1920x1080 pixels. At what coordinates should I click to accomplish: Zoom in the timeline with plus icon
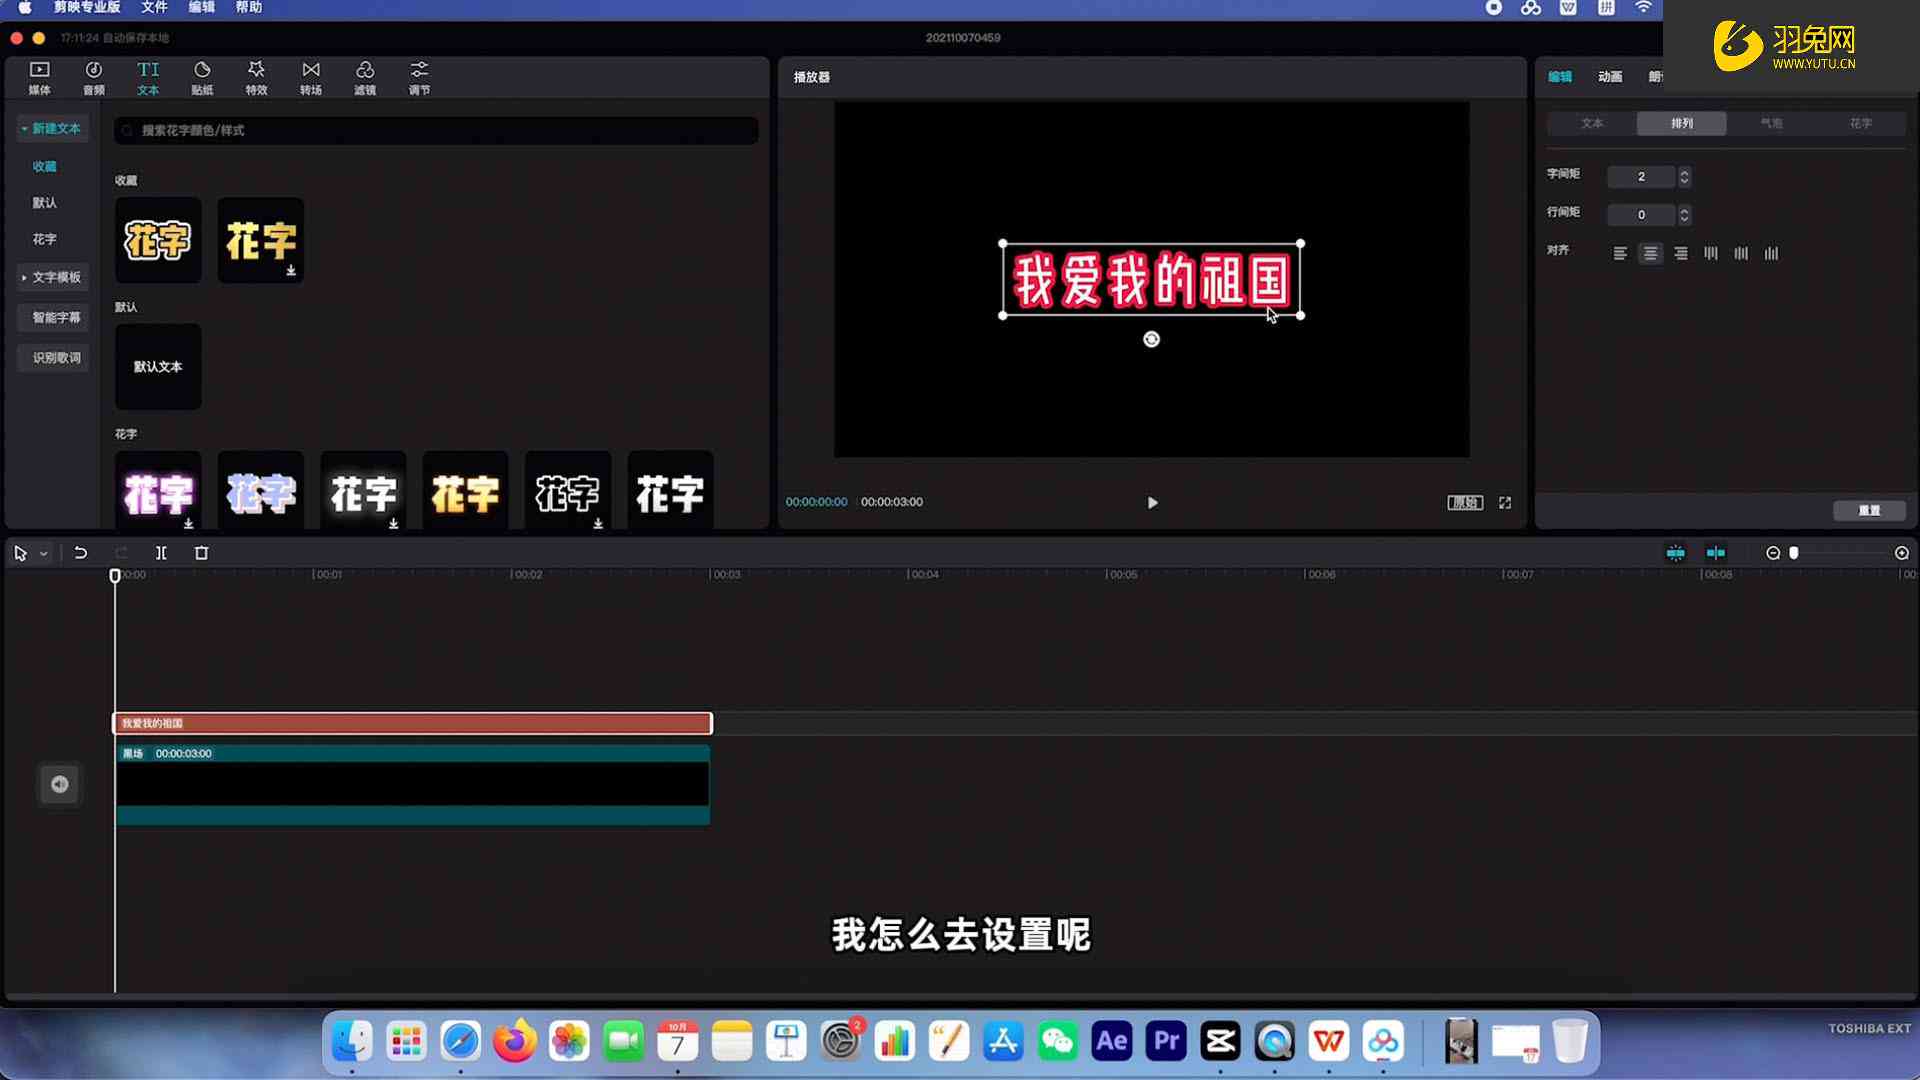point(1902,553)
